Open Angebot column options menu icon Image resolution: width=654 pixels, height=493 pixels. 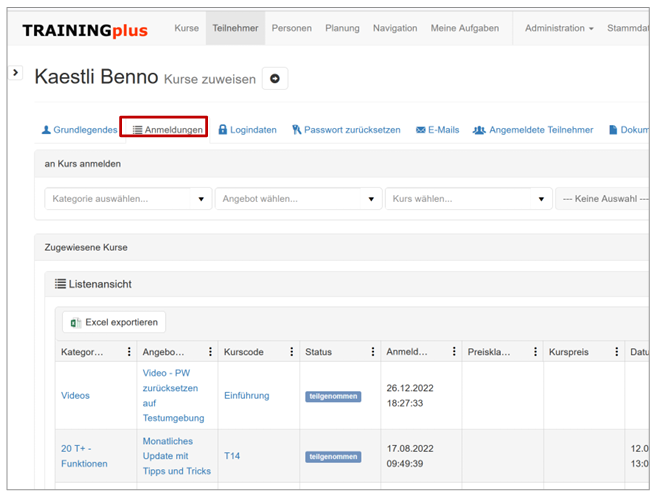pyautogui.click(x=210, y=352)
